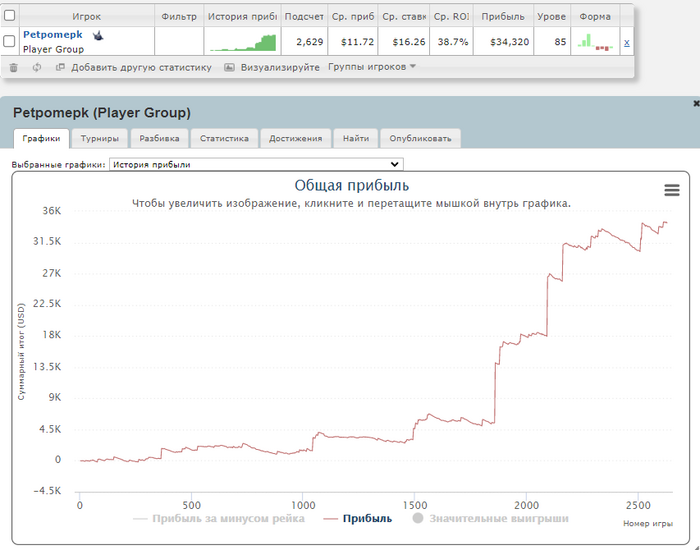The image size is (700, 550).
Task: Open the Разбивка tab
Action: (x=159, y=138)
